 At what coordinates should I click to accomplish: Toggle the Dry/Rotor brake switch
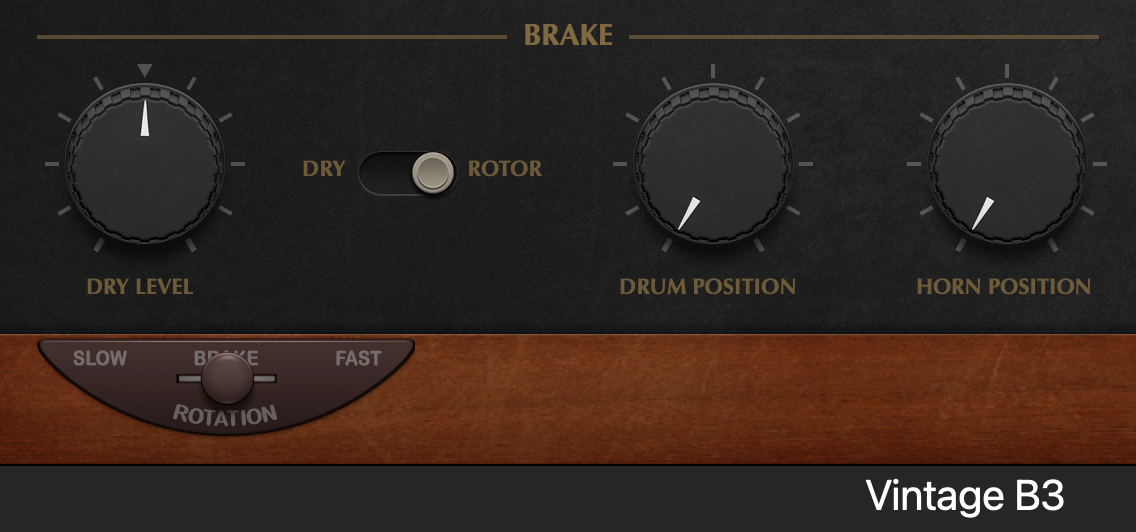[407, 173]
